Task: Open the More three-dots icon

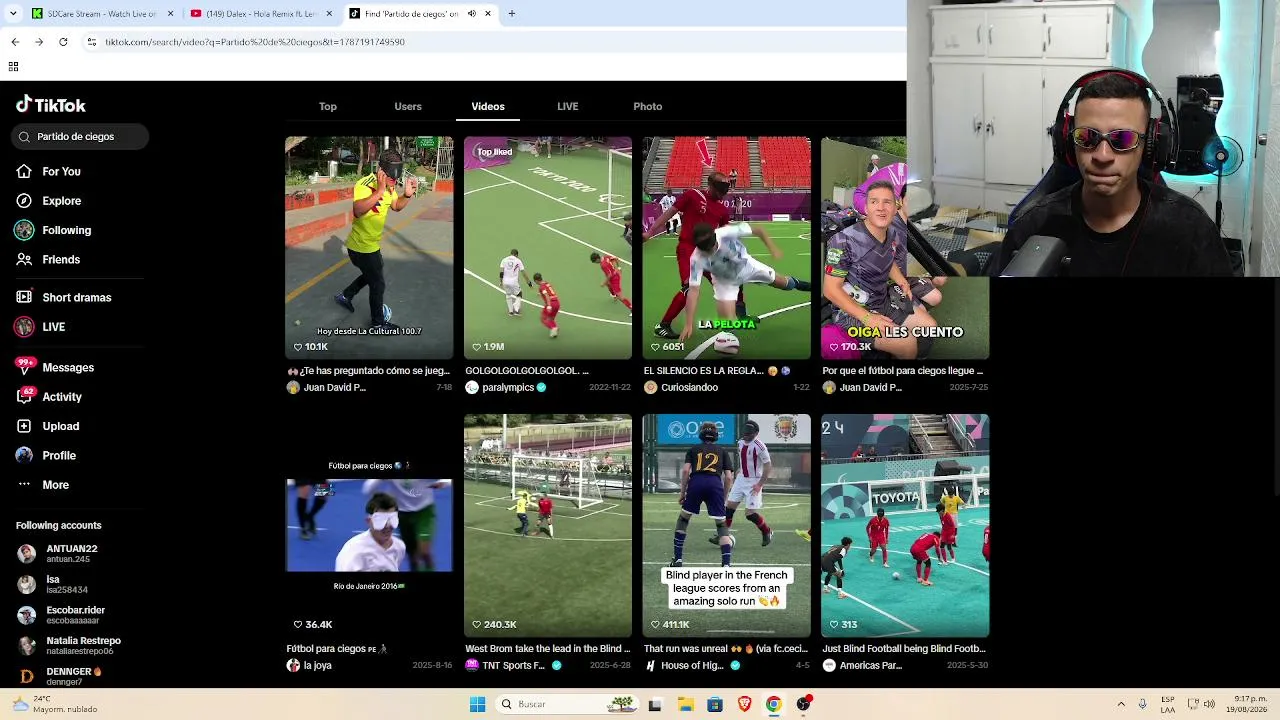Action: pyautogui.click(x=24, y=485)
